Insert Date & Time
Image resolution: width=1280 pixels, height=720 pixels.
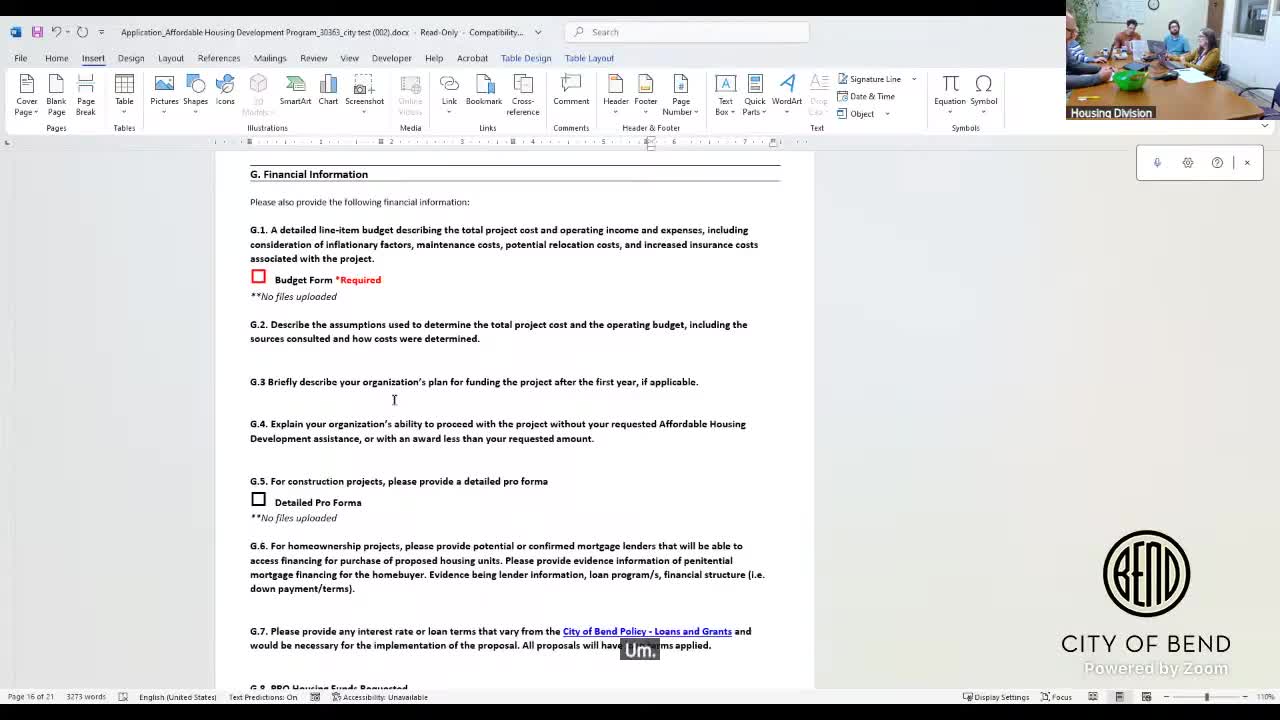pos(866,96)
